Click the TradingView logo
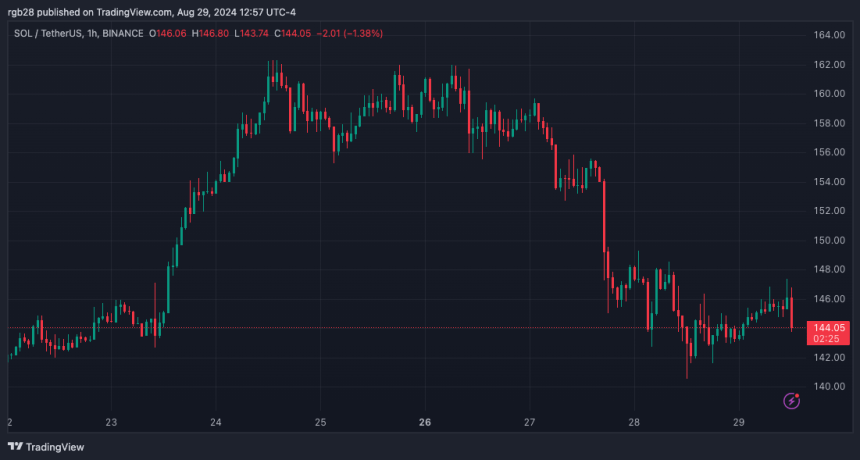Viewport: 860px width, 460px height. pos(46,447)
